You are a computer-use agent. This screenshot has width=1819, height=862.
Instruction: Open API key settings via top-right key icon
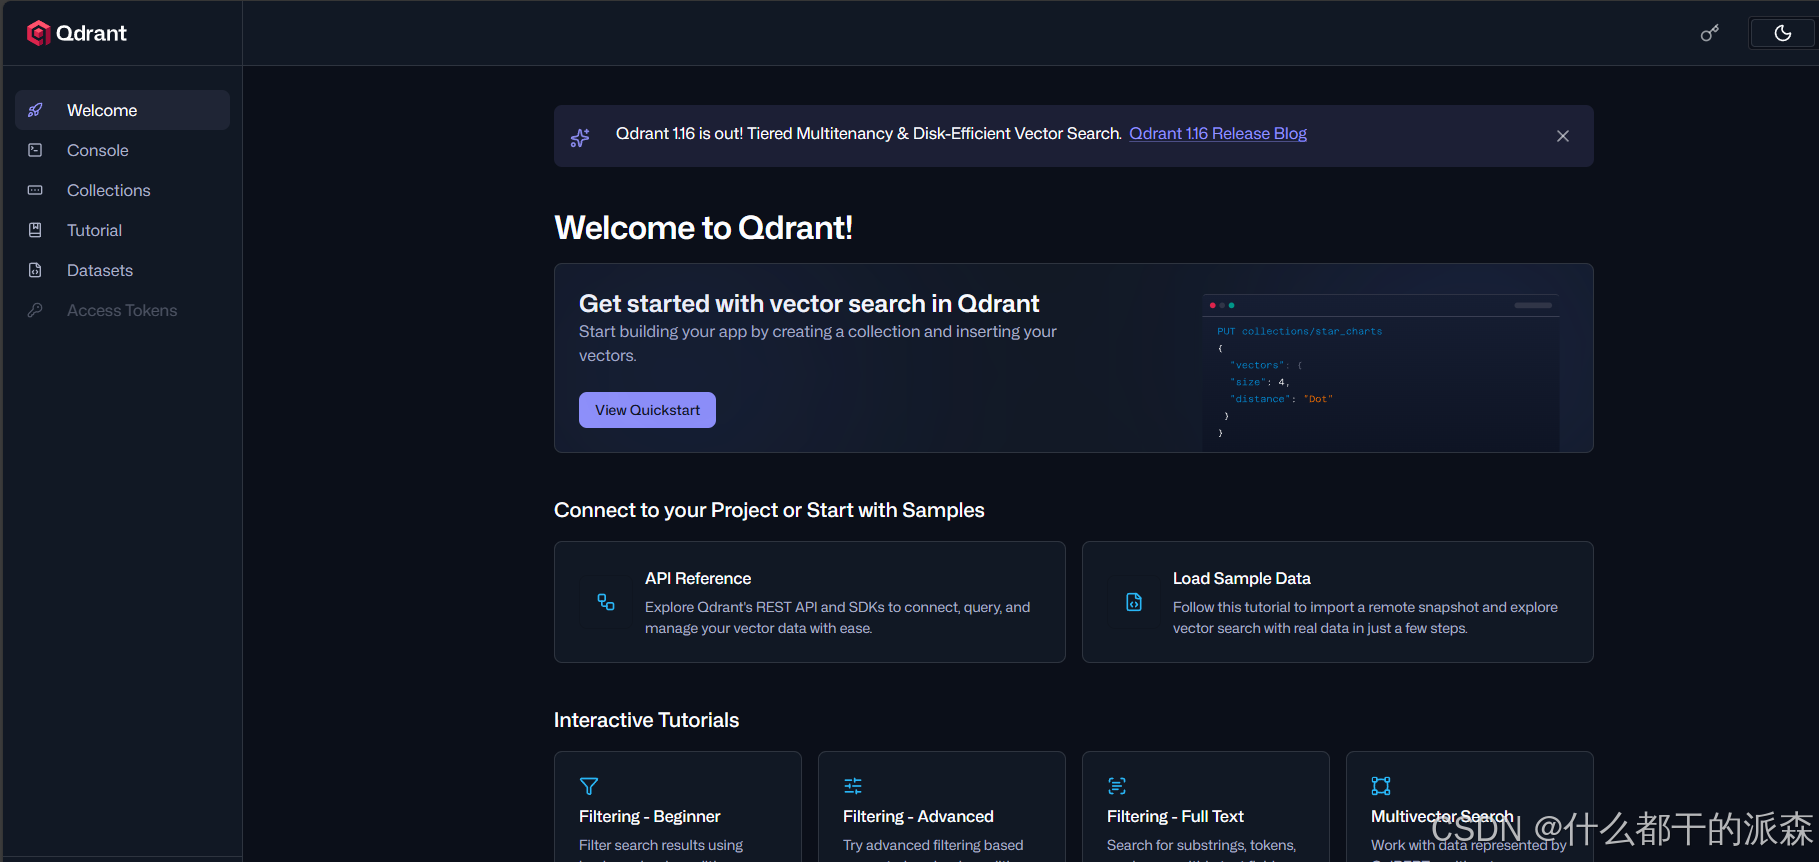click(1710, 33)
